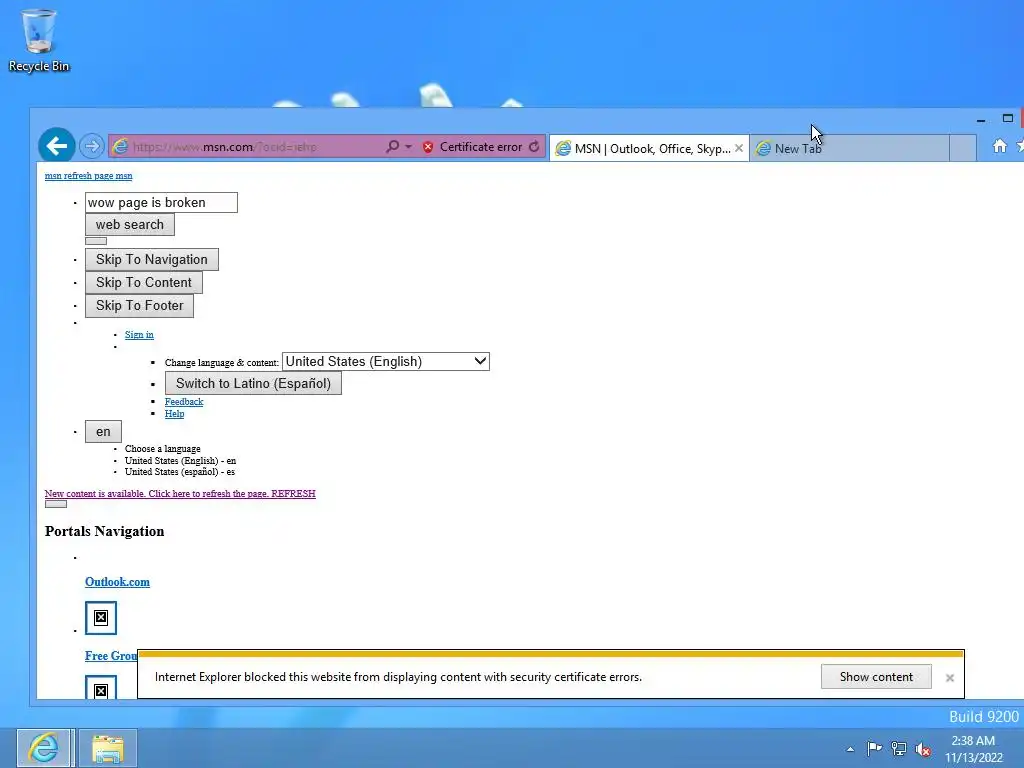This screenshot has width=1024, height=768.
Task: Click the network tray icon
Action: click(899, 748)
